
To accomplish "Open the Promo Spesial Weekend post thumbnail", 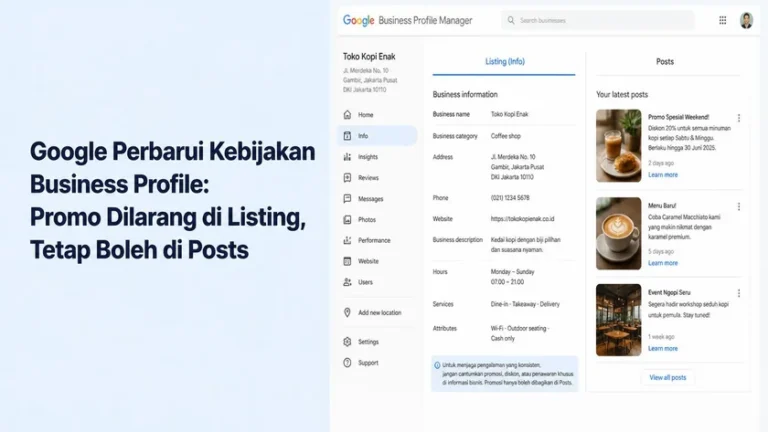I will (619, 145).
